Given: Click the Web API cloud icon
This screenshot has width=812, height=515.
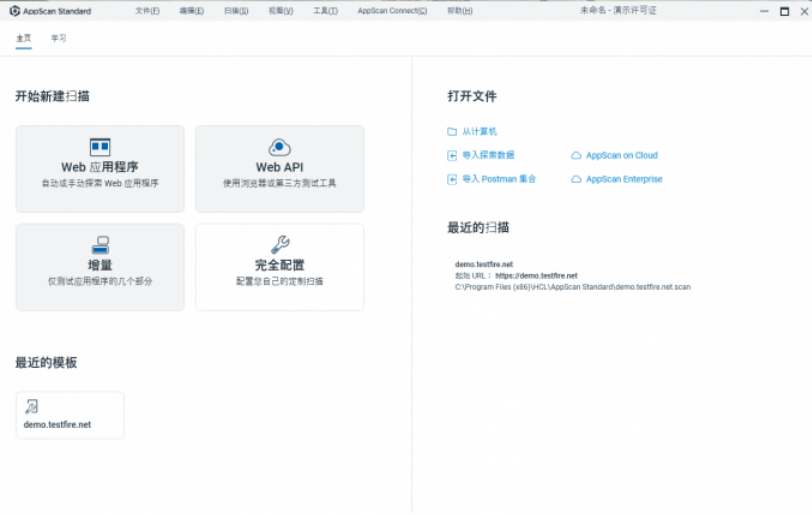Looking at the screenshot, I should tap(280, 147).
